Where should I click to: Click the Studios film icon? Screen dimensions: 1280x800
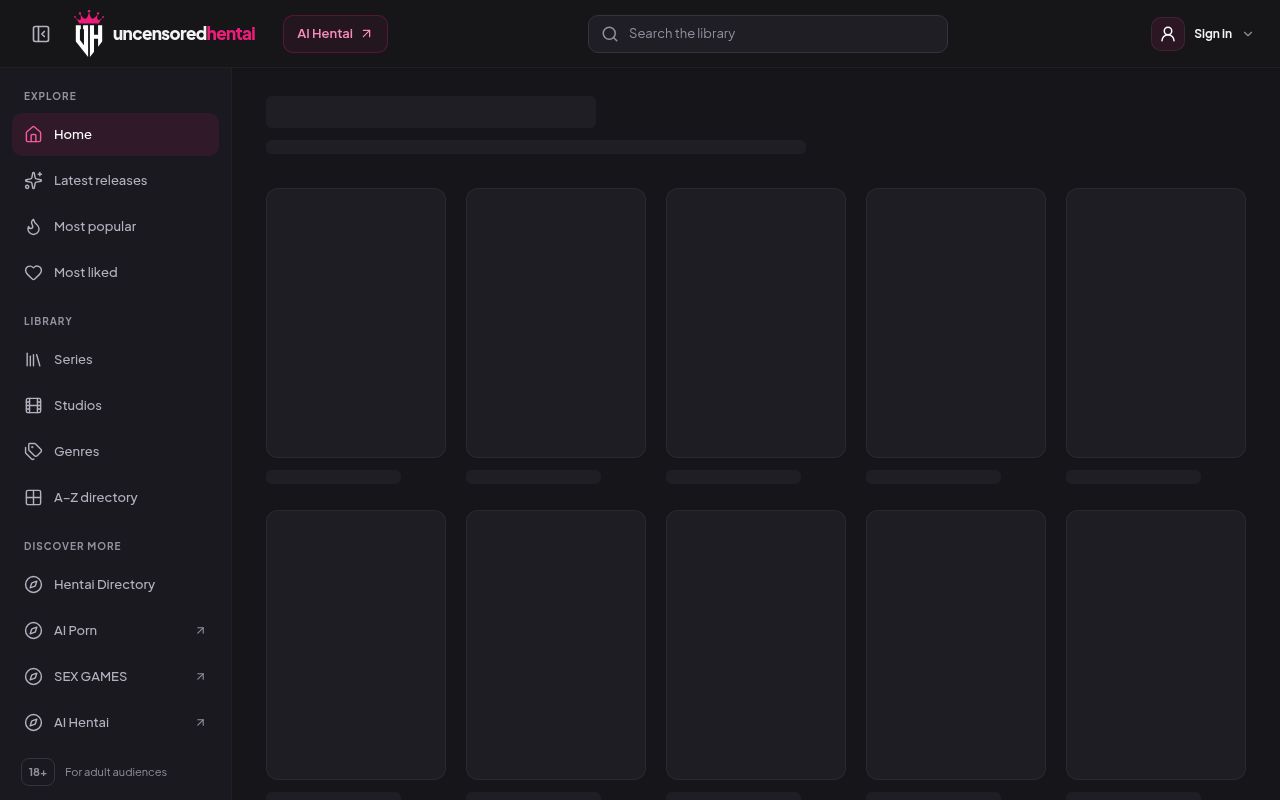33,405
